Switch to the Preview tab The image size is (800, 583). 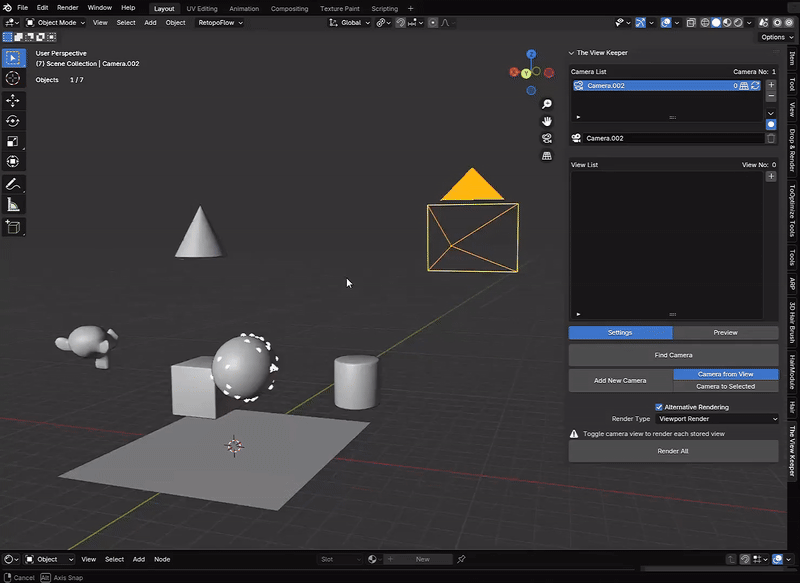point(726,333)
